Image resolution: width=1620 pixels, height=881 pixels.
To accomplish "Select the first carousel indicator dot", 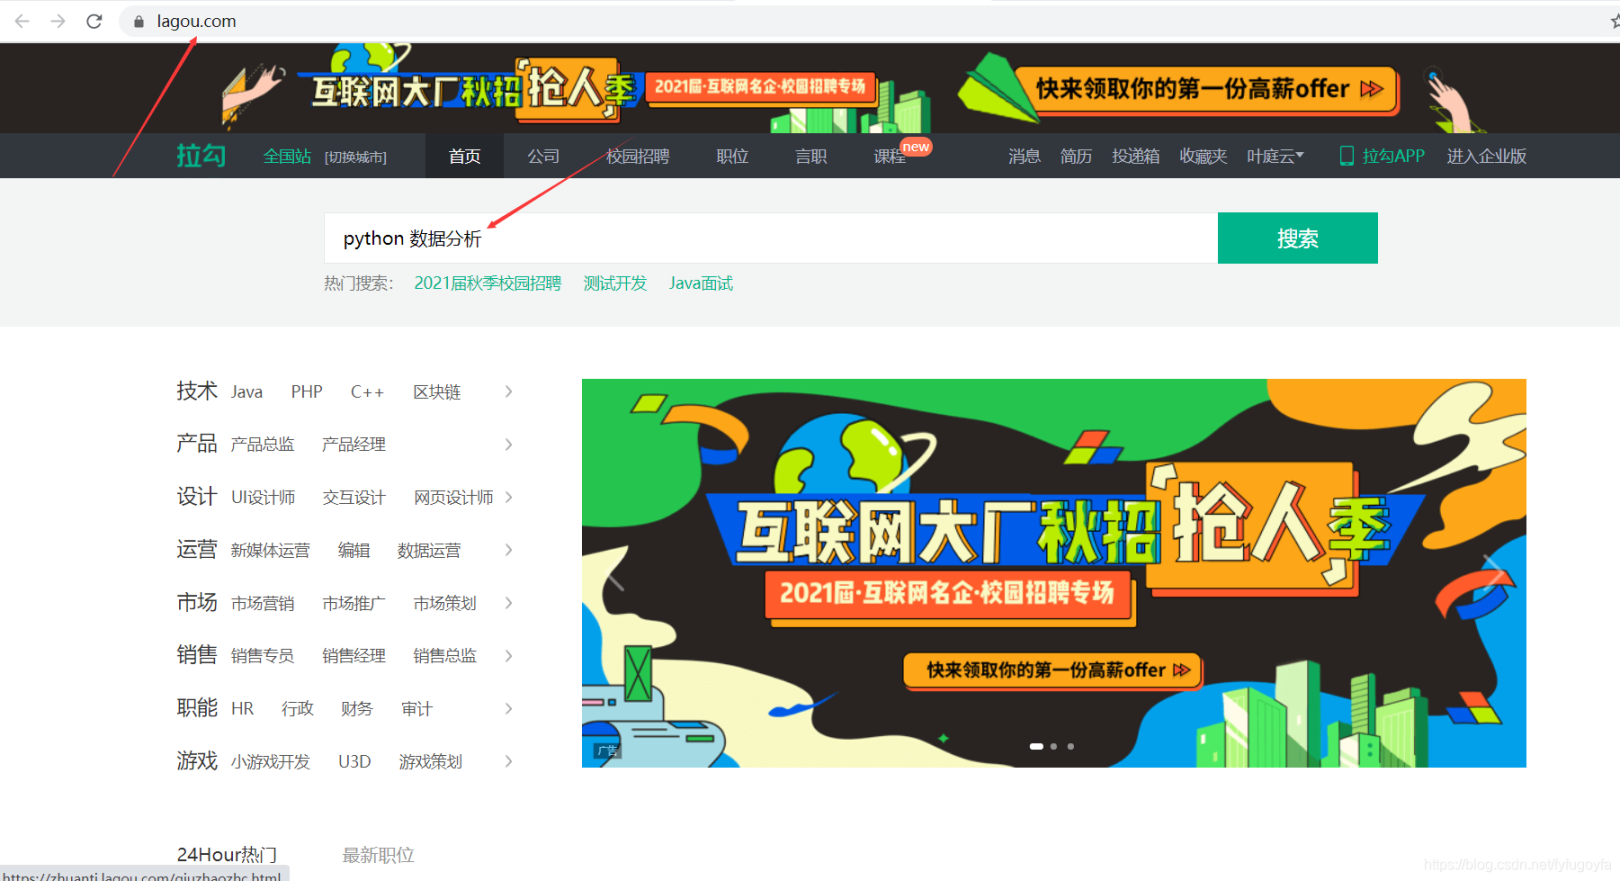I will pos(1037,746).
